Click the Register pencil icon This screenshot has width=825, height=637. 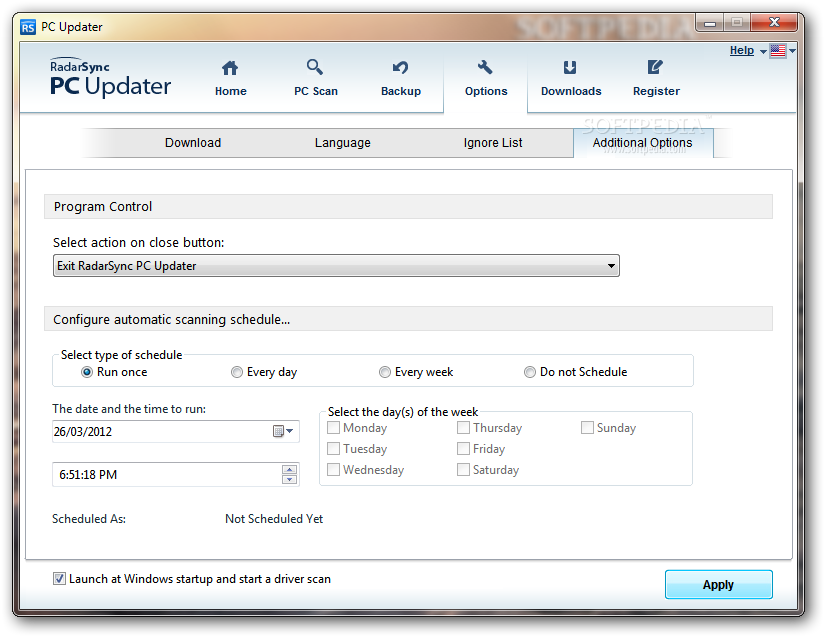pyautogui.click(x=655, y=67)
